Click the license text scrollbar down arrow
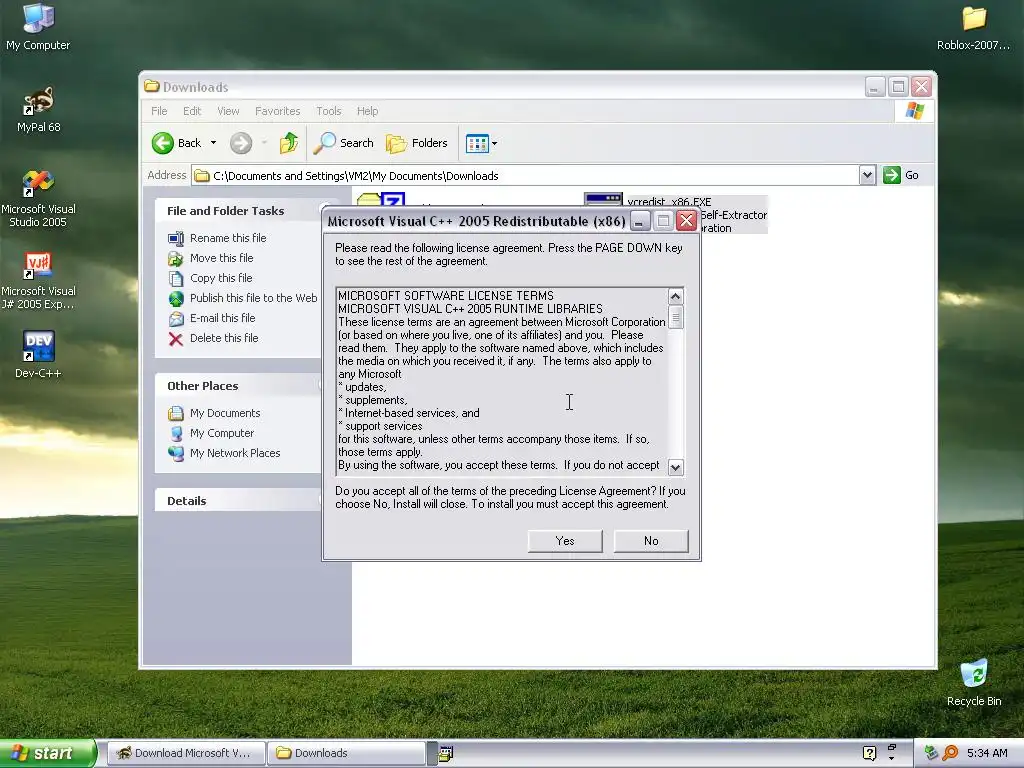This screenshot has width=1024, height=768. (x=676, y=467)
